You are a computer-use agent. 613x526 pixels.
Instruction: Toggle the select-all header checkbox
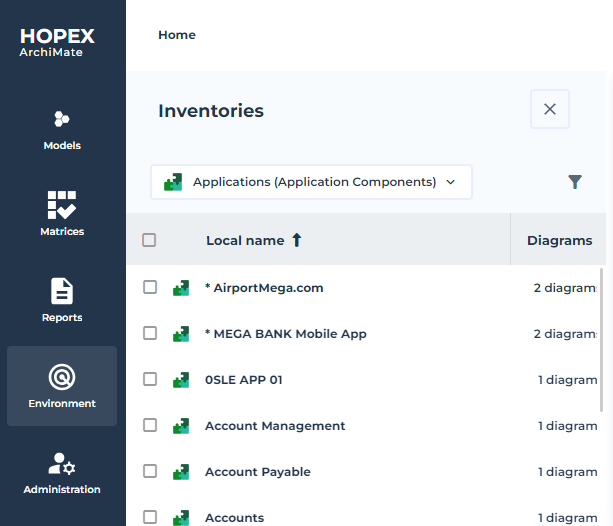[x=149, y=240]
